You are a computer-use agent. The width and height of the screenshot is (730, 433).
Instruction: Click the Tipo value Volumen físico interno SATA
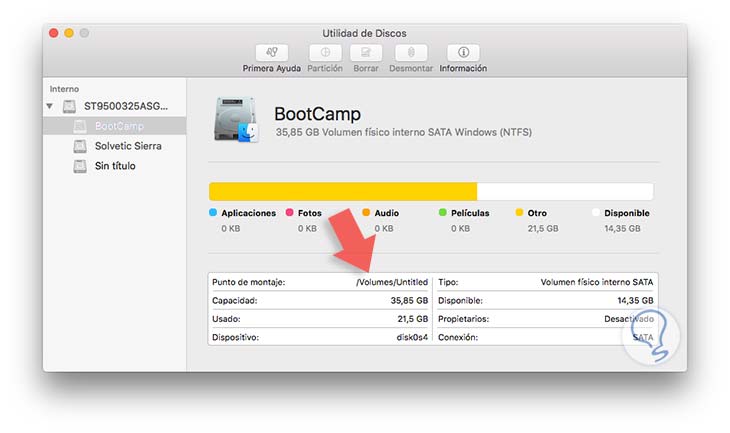point(597,282)
